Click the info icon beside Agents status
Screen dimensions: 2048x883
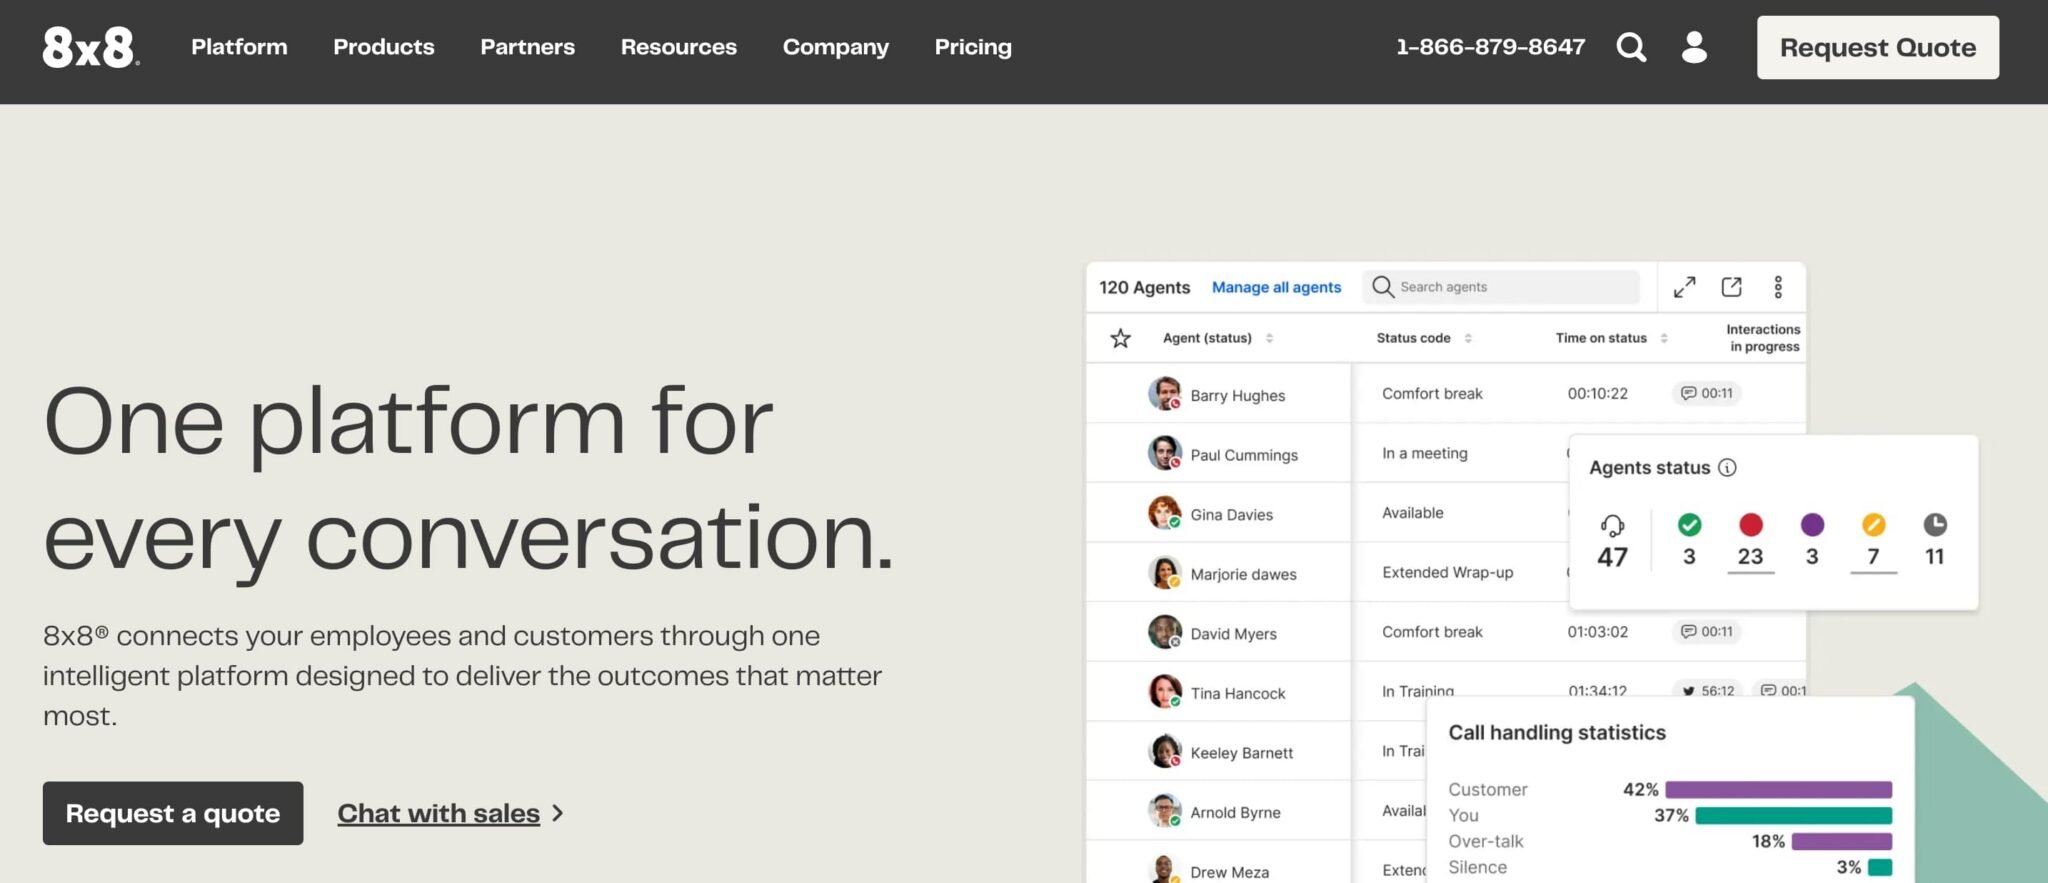(1727, 467)
